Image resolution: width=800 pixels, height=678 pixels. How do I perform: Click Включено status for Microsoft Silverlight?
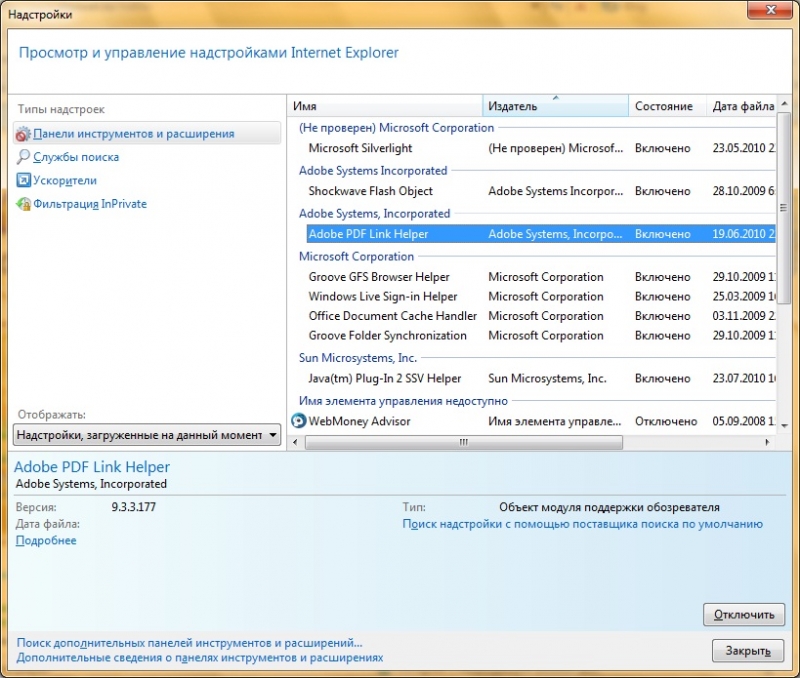[x=662, y=148]
